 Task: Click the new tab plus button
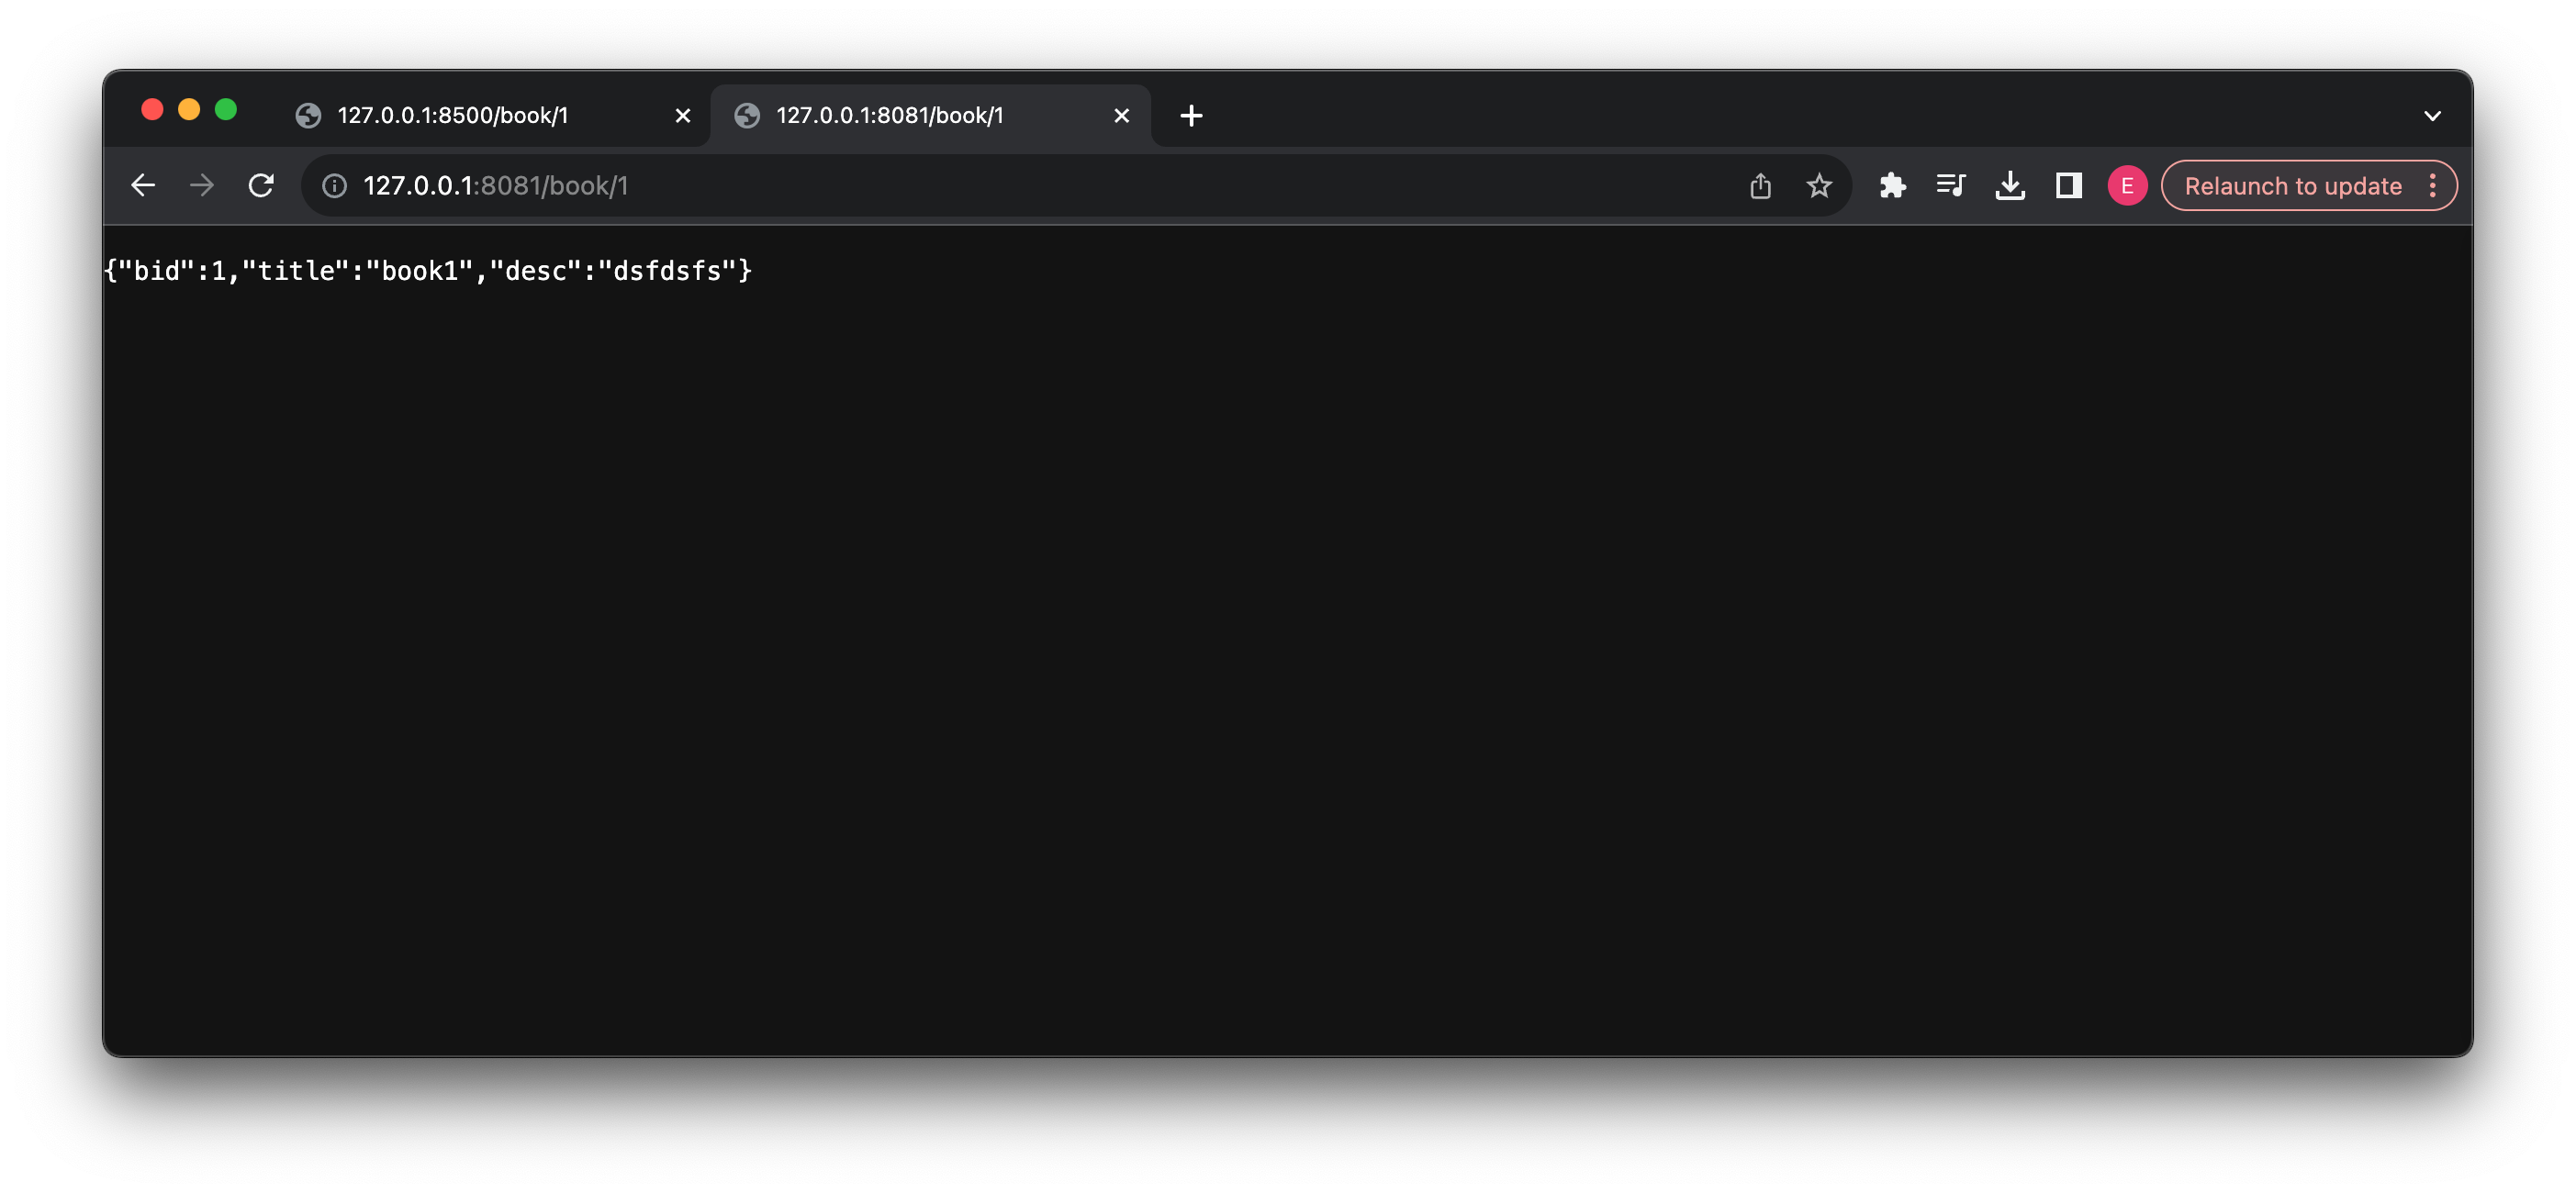tap(1193, 114)
